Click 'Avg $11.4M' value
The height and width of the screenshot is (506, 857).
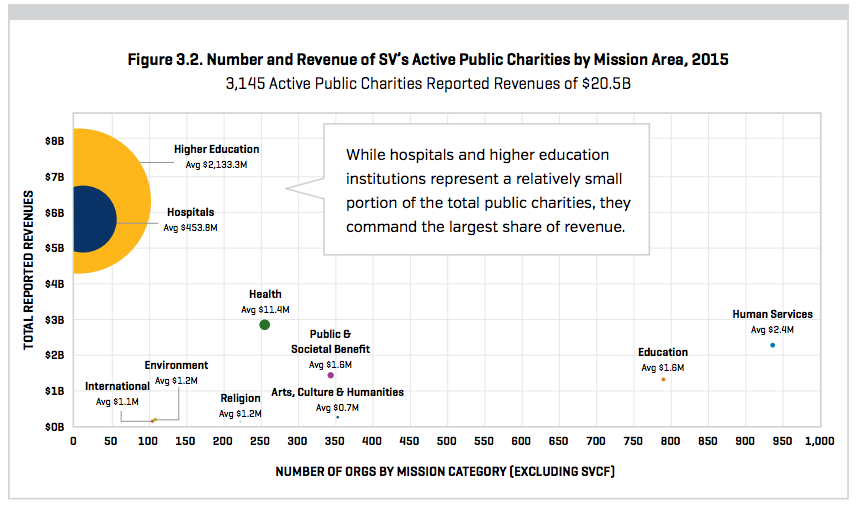(x=265, y=309)
